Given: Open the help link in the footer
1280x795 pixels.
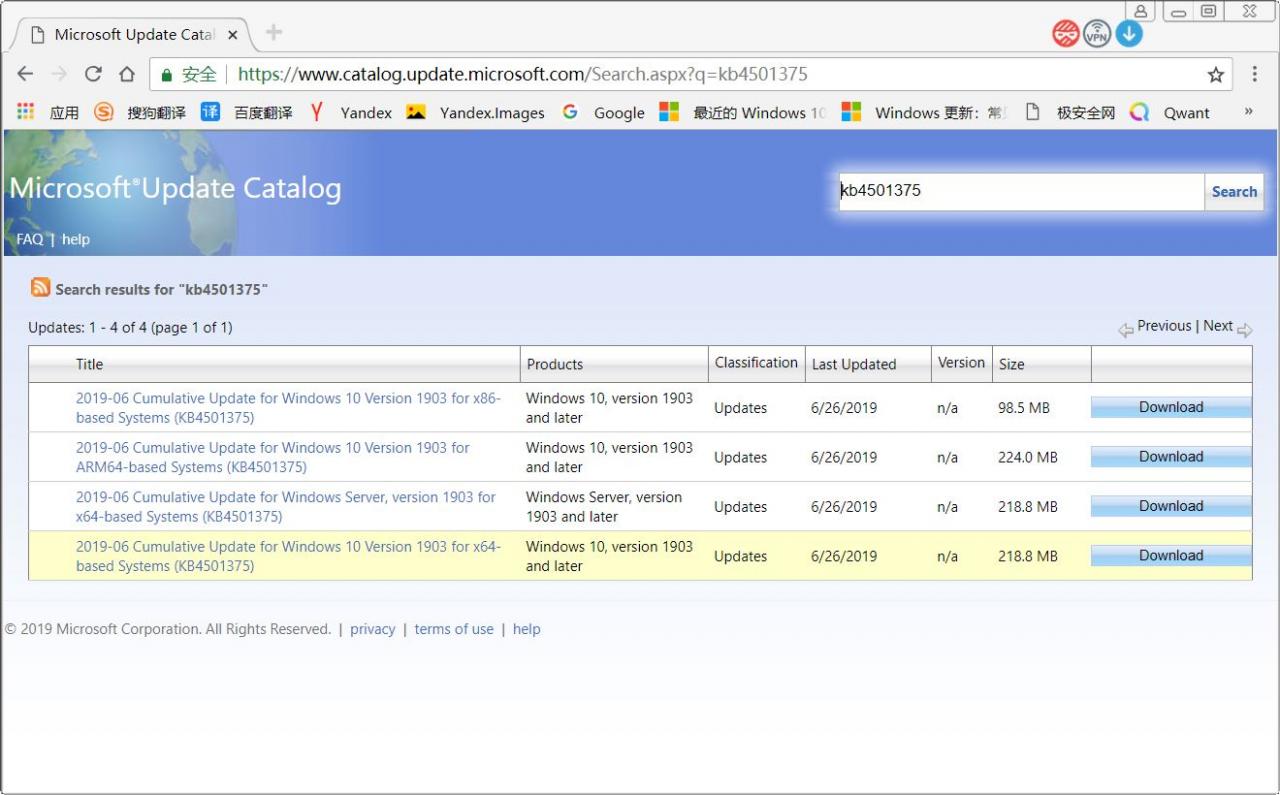Looking at the screenshot, I should coord(526,629).
